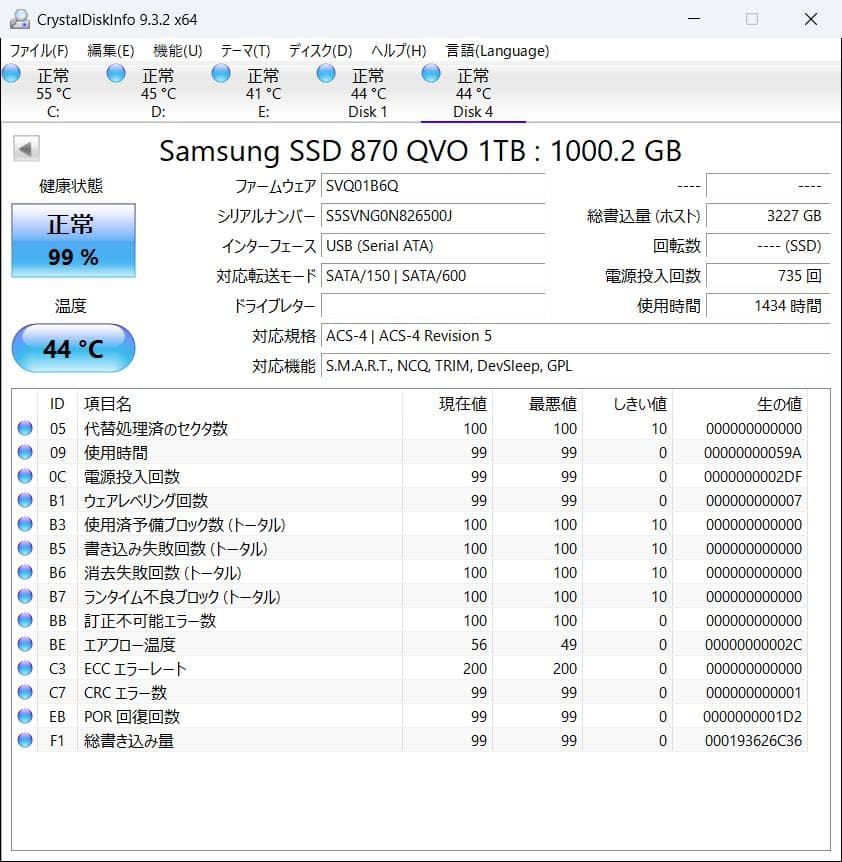The height and width of the screenshot is (862, 842).
Task: Click the serial number field S5SVNG0N826500J
Action: (433, 215)
